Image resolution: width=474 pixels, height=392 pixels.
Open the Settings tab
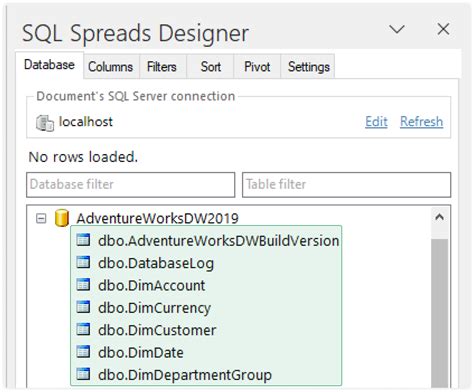point(309,67)
